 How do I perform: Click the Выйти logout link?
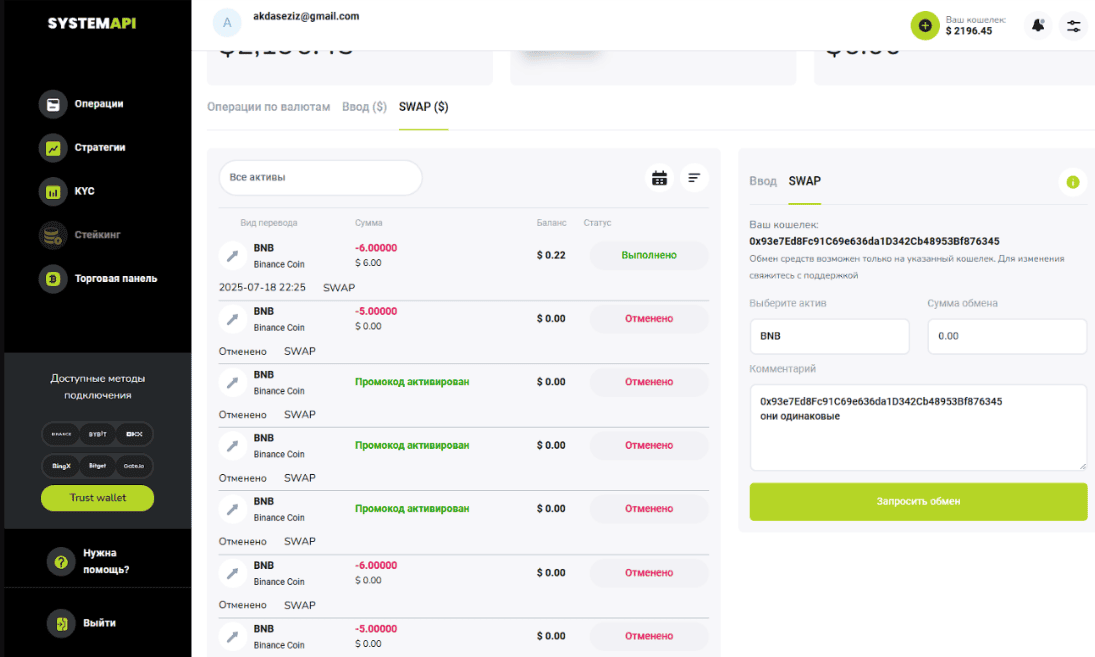(99, 623)
